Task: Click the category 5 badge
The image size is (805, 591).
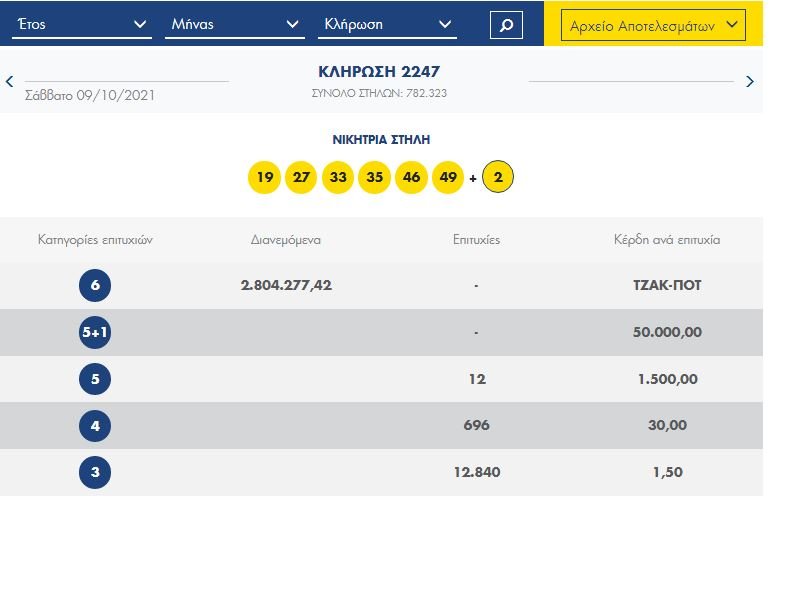Action: tap(95, 380)
